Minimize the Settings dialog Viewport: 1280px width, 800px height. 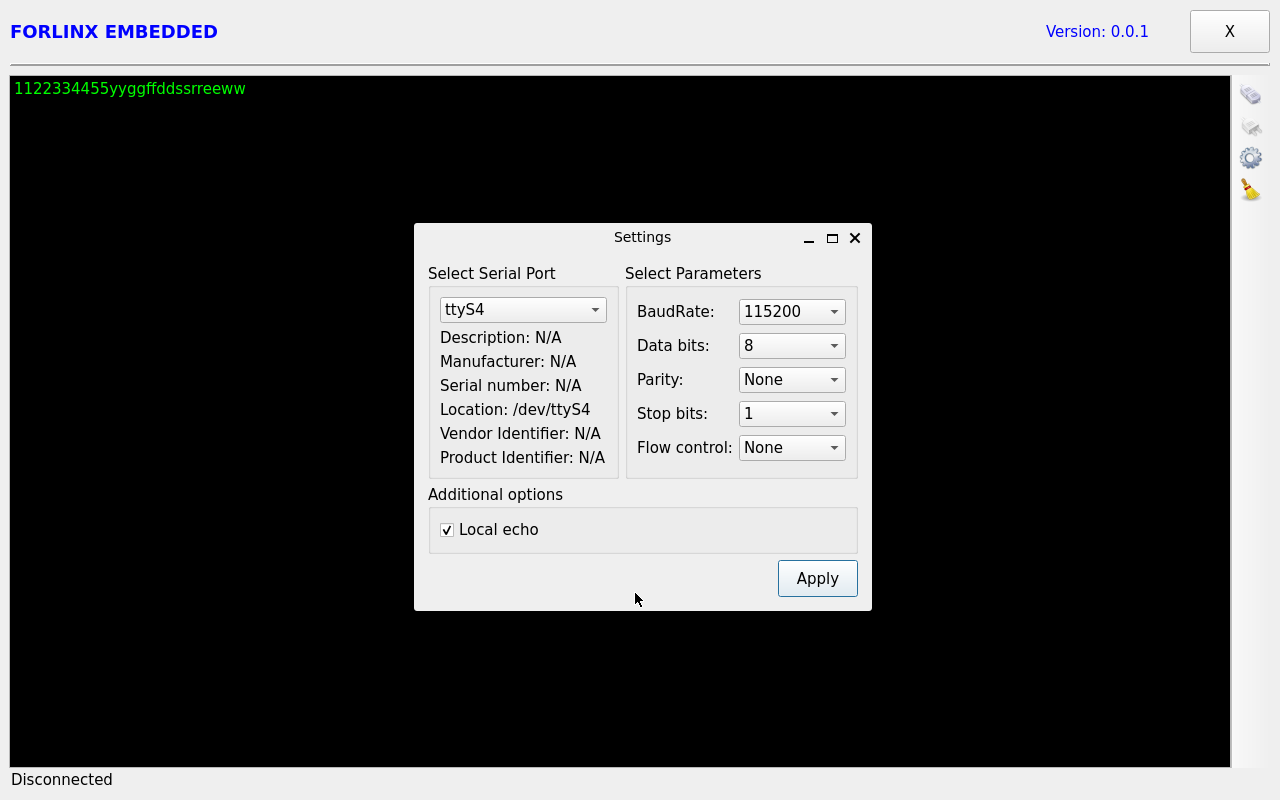(809, 239)
